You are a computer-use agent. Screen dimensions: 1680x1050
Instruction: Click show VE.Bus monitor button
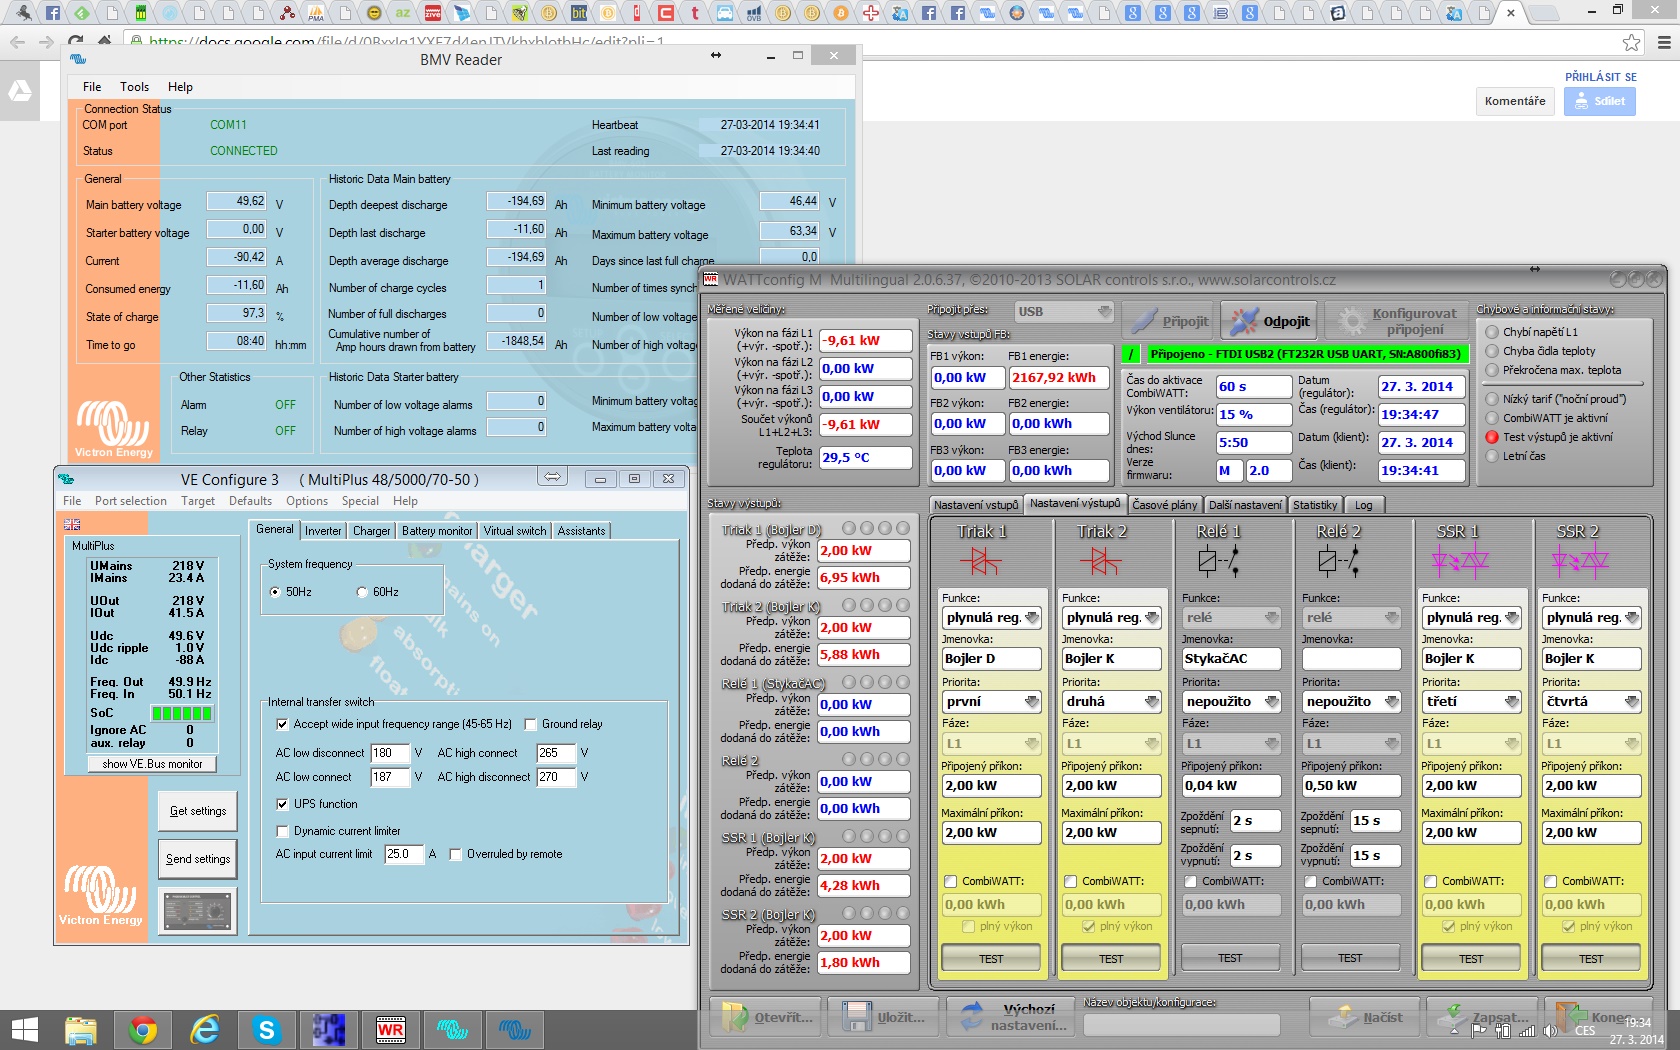pos(153,764)
